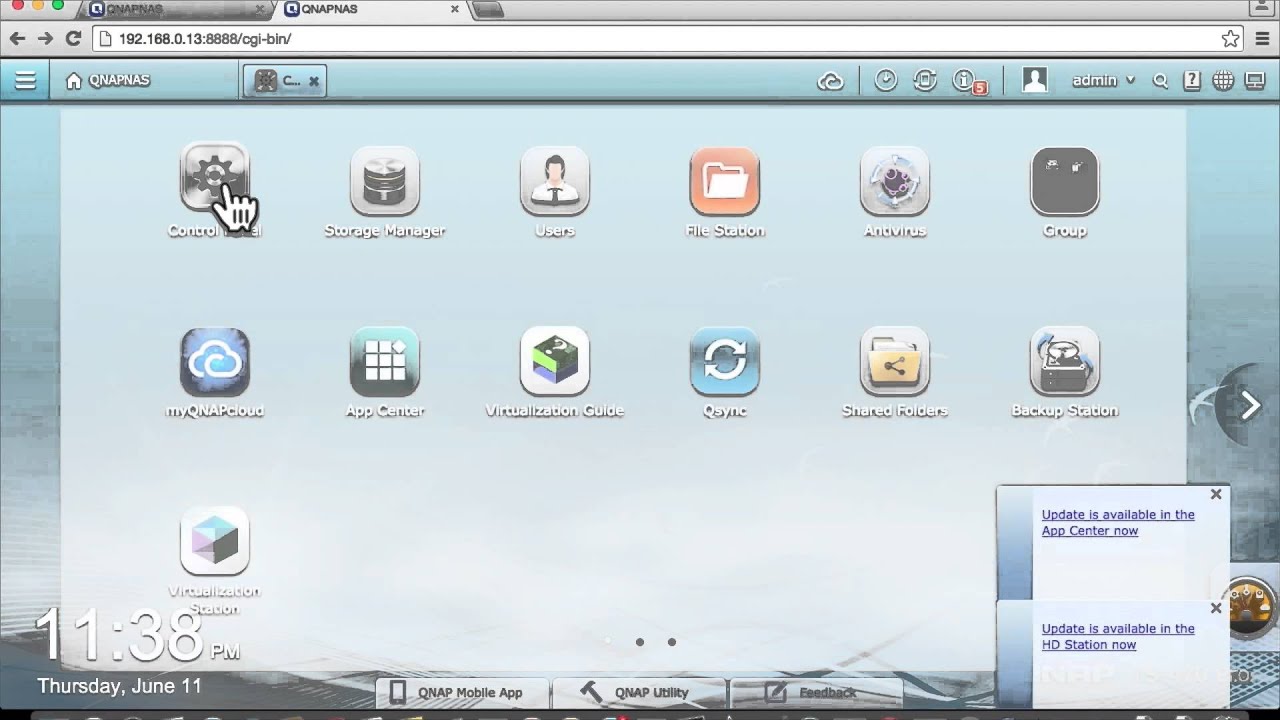Click the Feedback button
Image resolution: width=1280 pixels, height=720 pixels.
click(816, 692)
